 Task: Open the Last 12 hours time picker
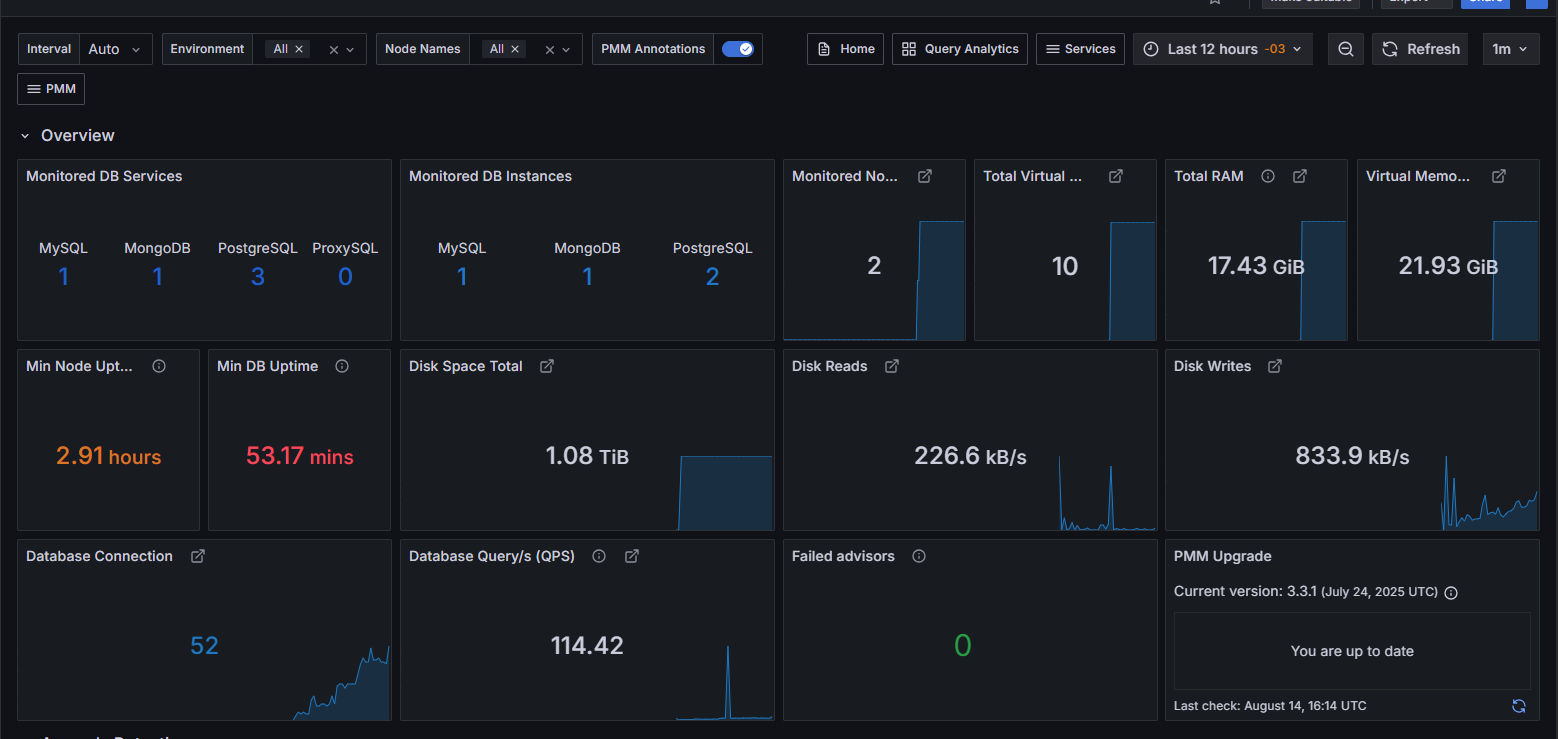pos(1222,49)
